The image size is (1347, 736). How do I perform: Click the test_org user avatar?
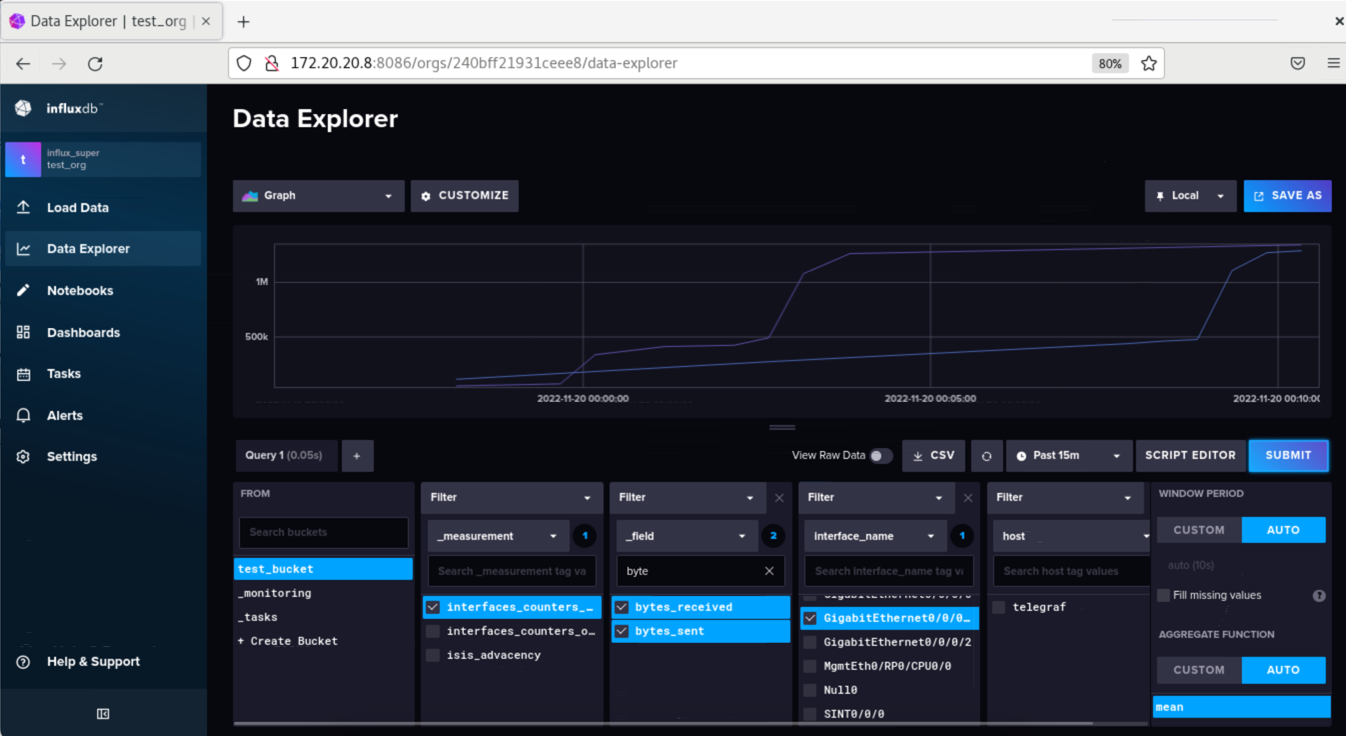pos(23,159)
